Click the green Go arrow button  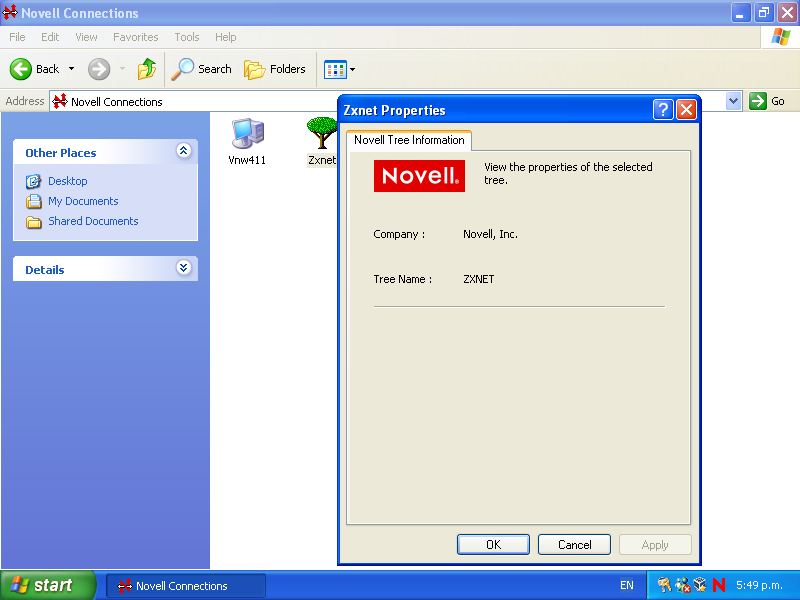[x=758, y=101]
